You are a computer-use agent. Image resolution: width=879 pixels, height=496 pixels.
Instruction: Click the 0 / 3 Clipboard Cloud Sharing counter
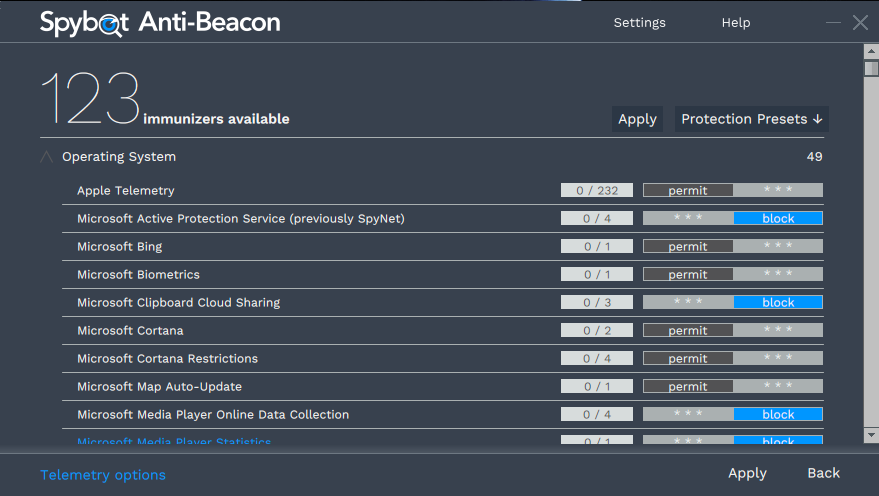point(596,302)
